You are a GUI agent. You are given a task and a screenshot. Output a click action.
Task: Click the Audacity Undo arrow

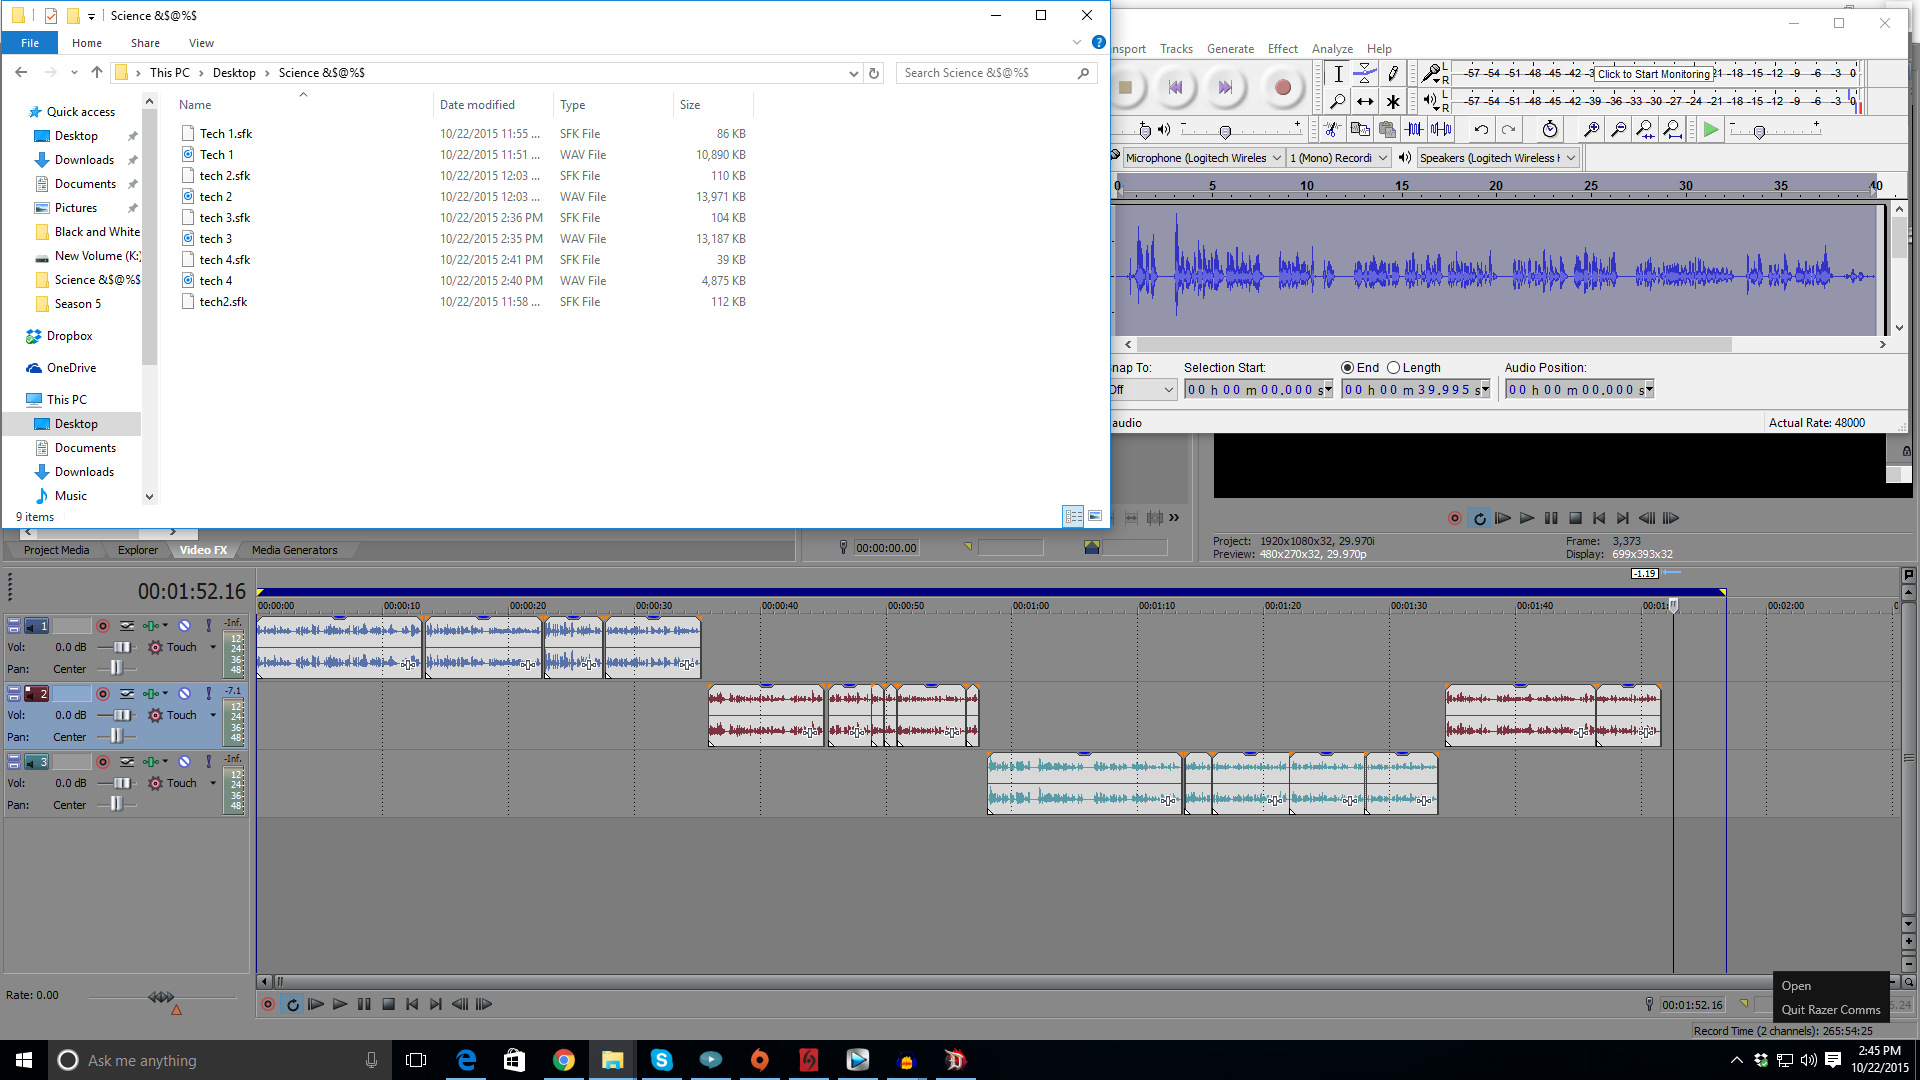[x=1481, y=129]
